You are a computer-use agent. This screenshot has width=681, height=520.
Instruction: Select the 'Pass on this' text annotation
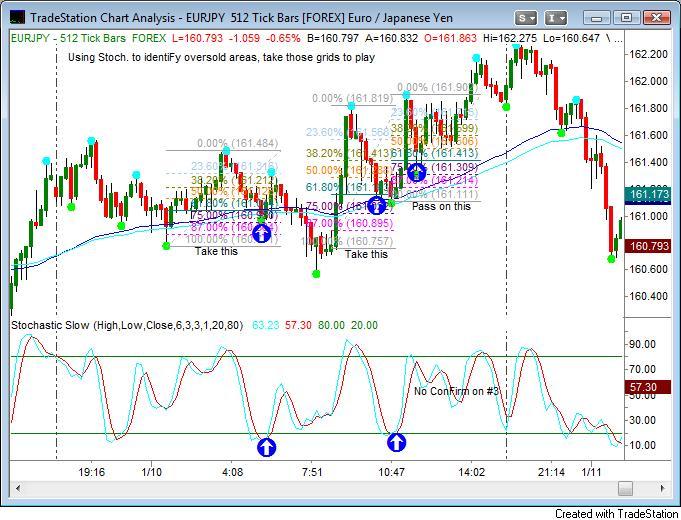click(441, 206)
